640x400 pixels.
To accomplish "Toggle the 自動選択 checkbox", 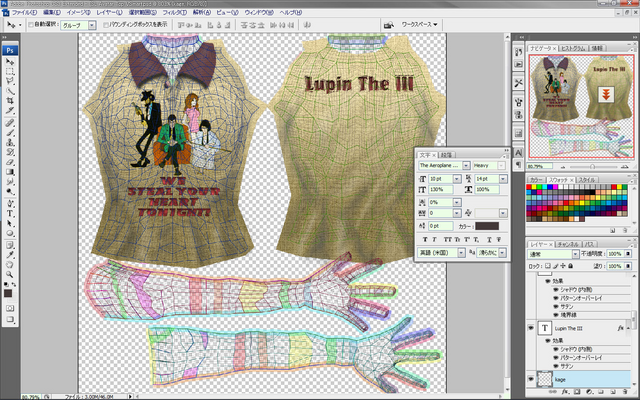I will pyautogui.click(x=31, y=25).
